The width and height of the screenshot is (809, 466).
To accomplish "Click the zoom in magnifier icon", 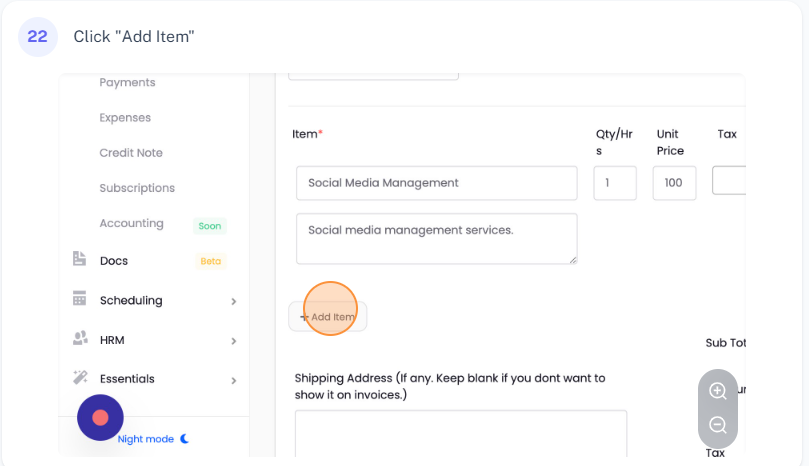I will click(717, 391).
